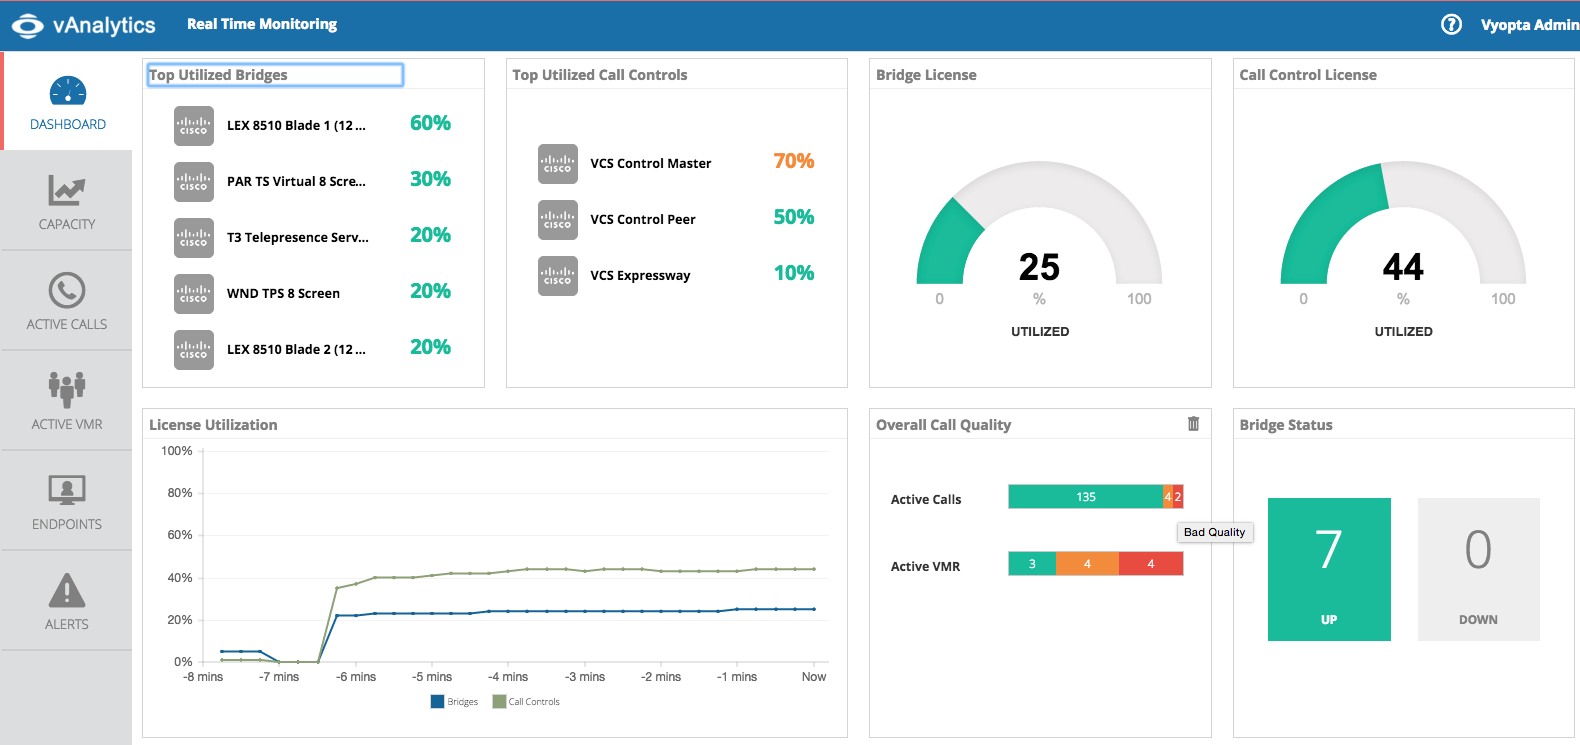The image size is (1580, 745).
Task: Click Cisco icon for LEX 8510 Blade 2
Action: coord(194,350)
